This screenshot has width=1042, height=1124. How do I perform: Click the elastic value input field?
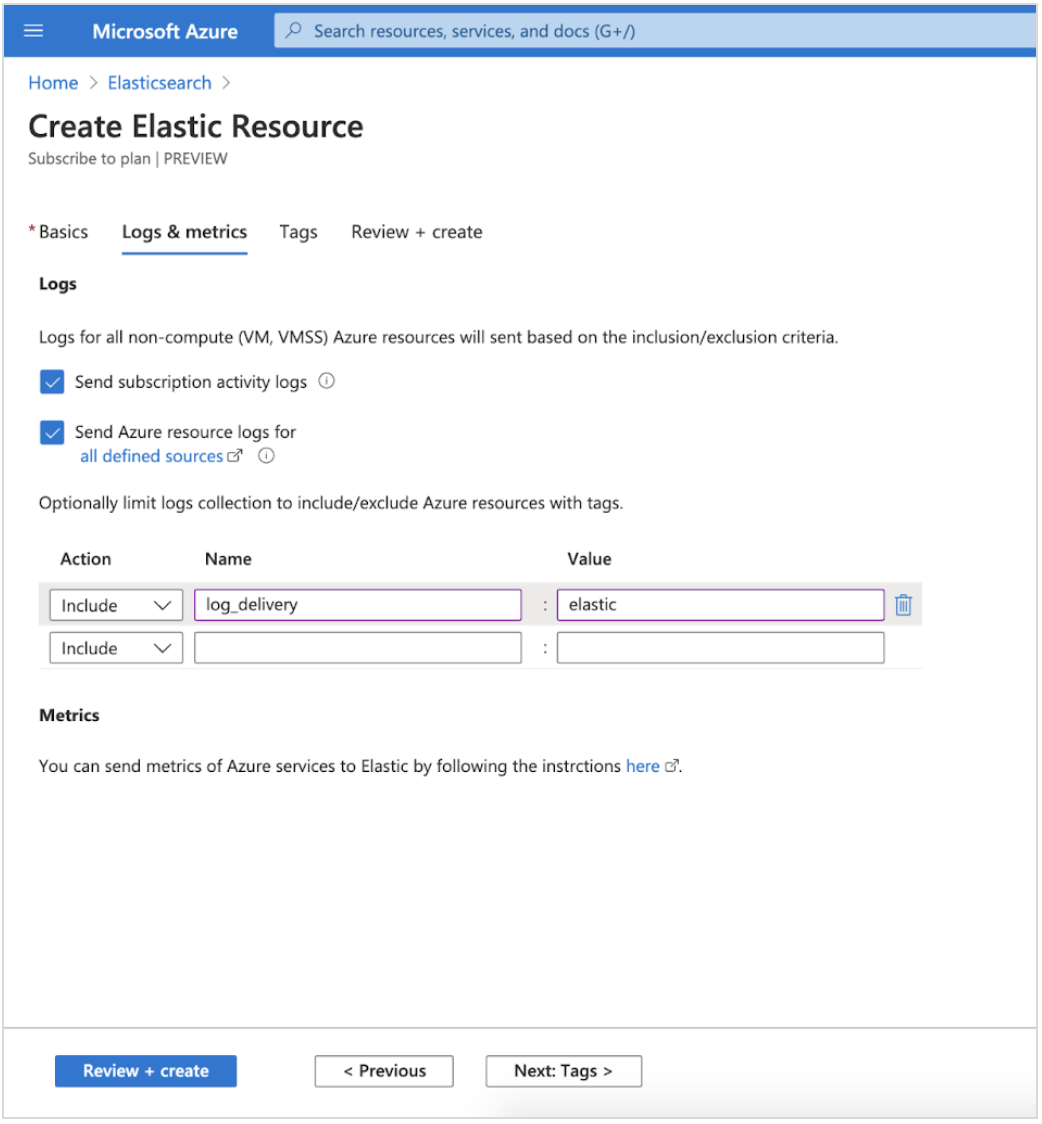tap(720, 604)
